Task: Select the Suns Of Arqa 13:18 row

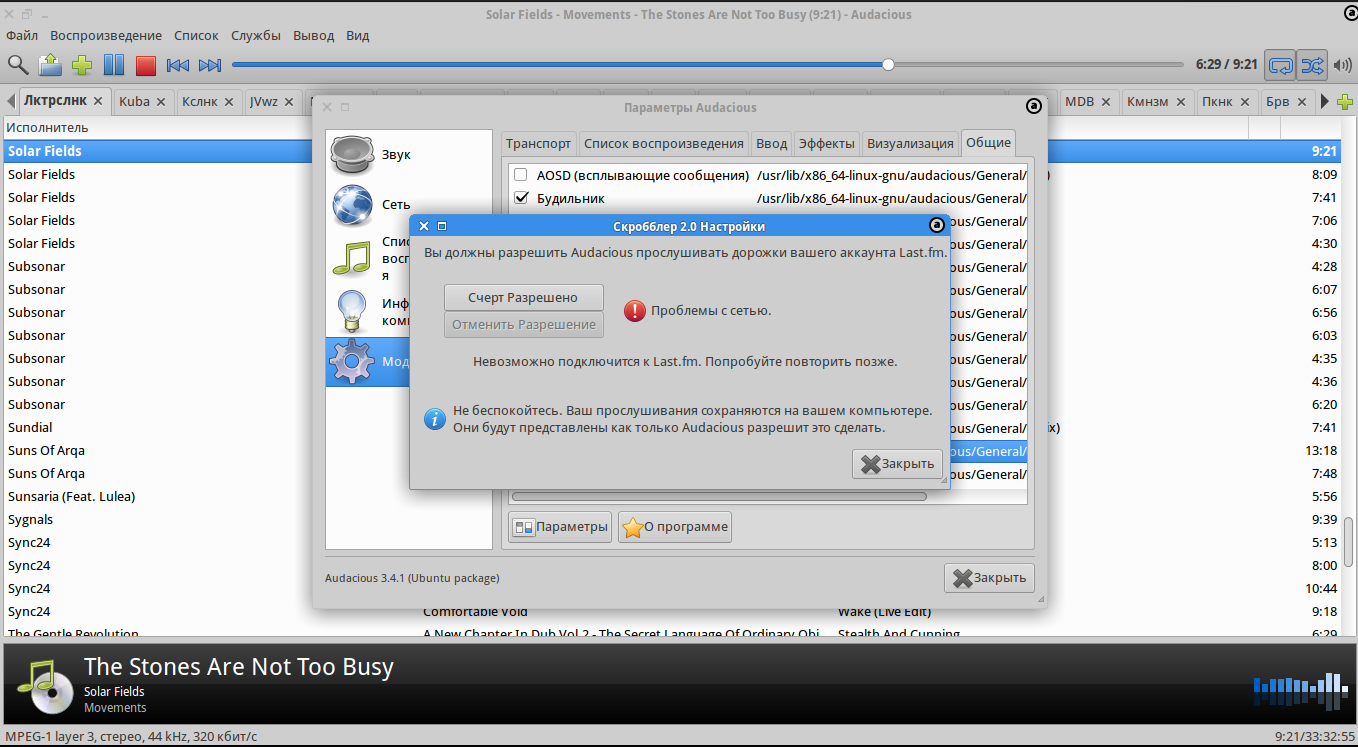Action: 672,450
